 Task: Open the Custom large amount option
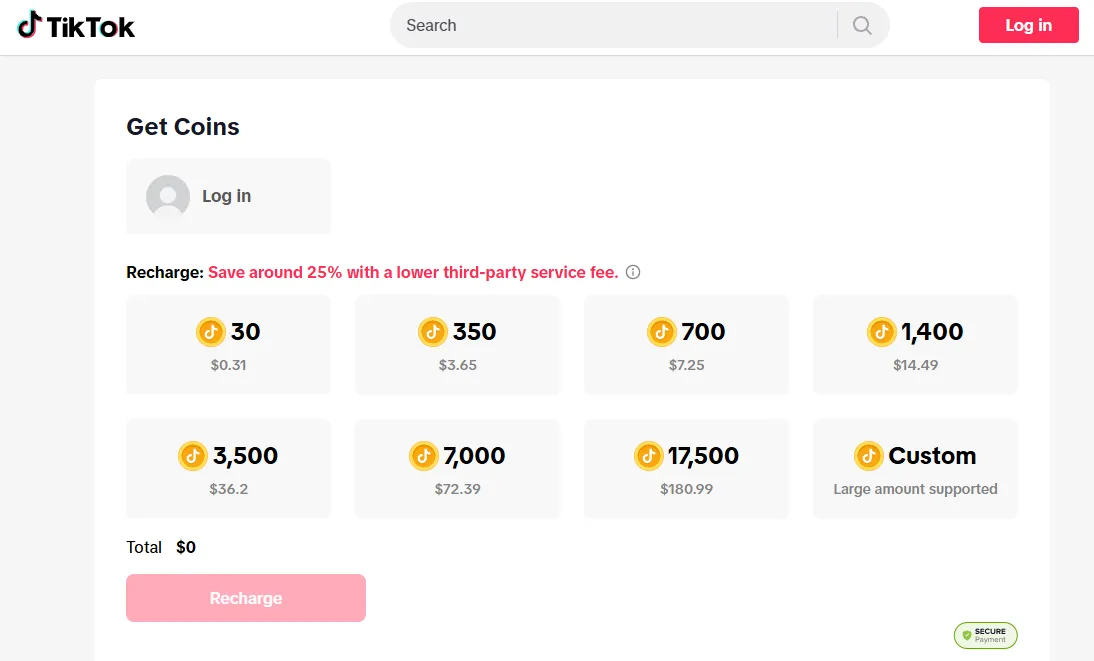[x=915, y=468]
